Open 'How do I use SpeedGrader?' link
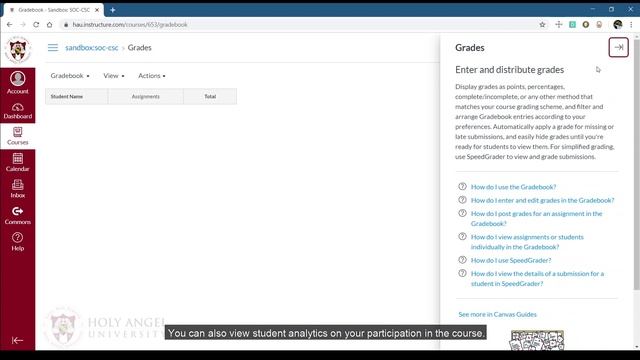 [x=511, y=260]
